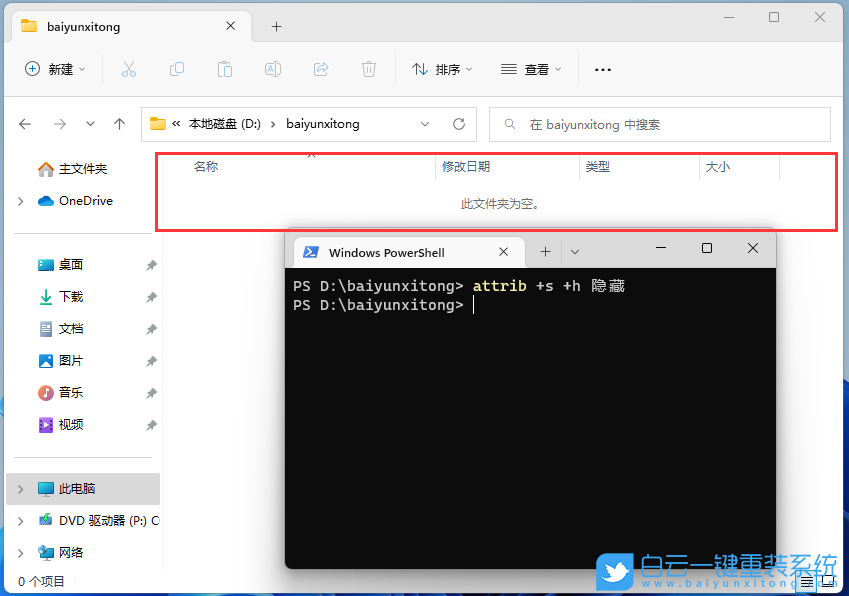Open the PowerShell tab chevron dropdown
Screen dimensions: 849x596
(x=574, y=252)
